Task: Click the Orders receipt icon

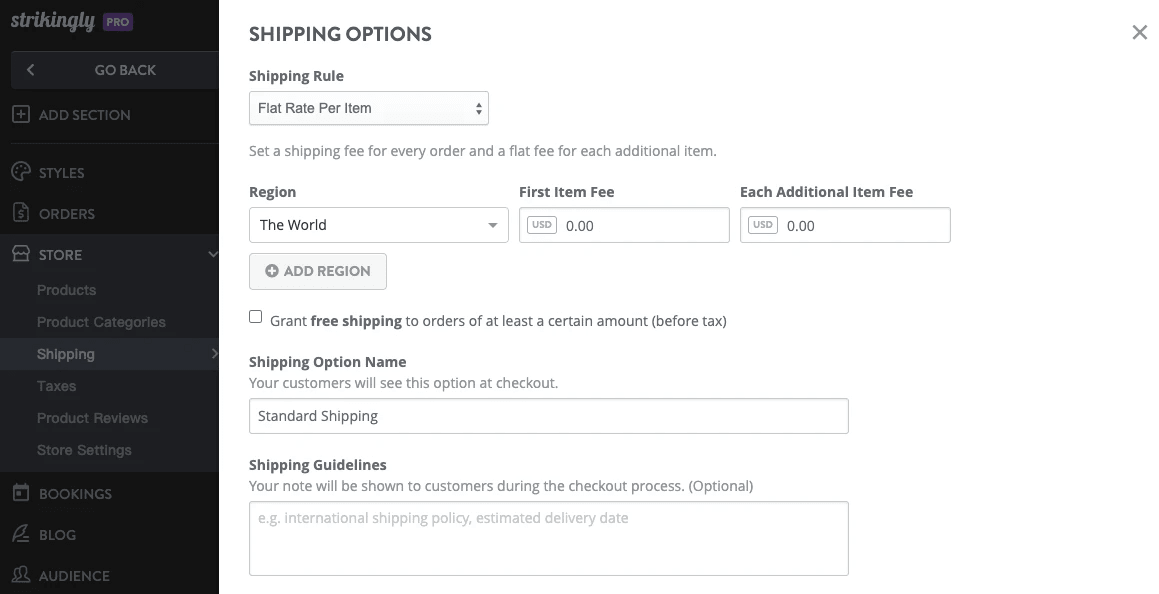Action: pos(20,213)
